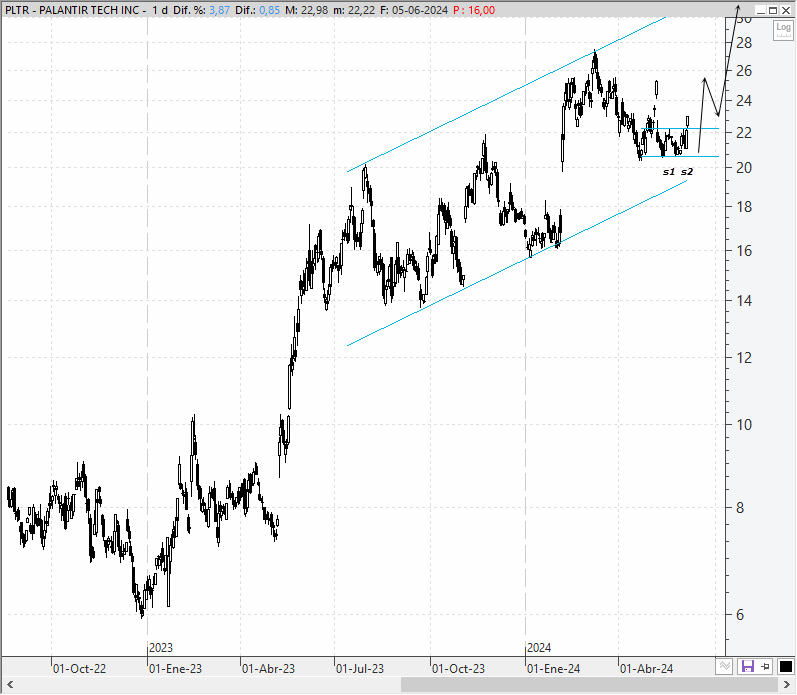This screenshot has height=695, width=797.
Task: Click the 01-Abr-23 date axis label
Action: (268, 669)
